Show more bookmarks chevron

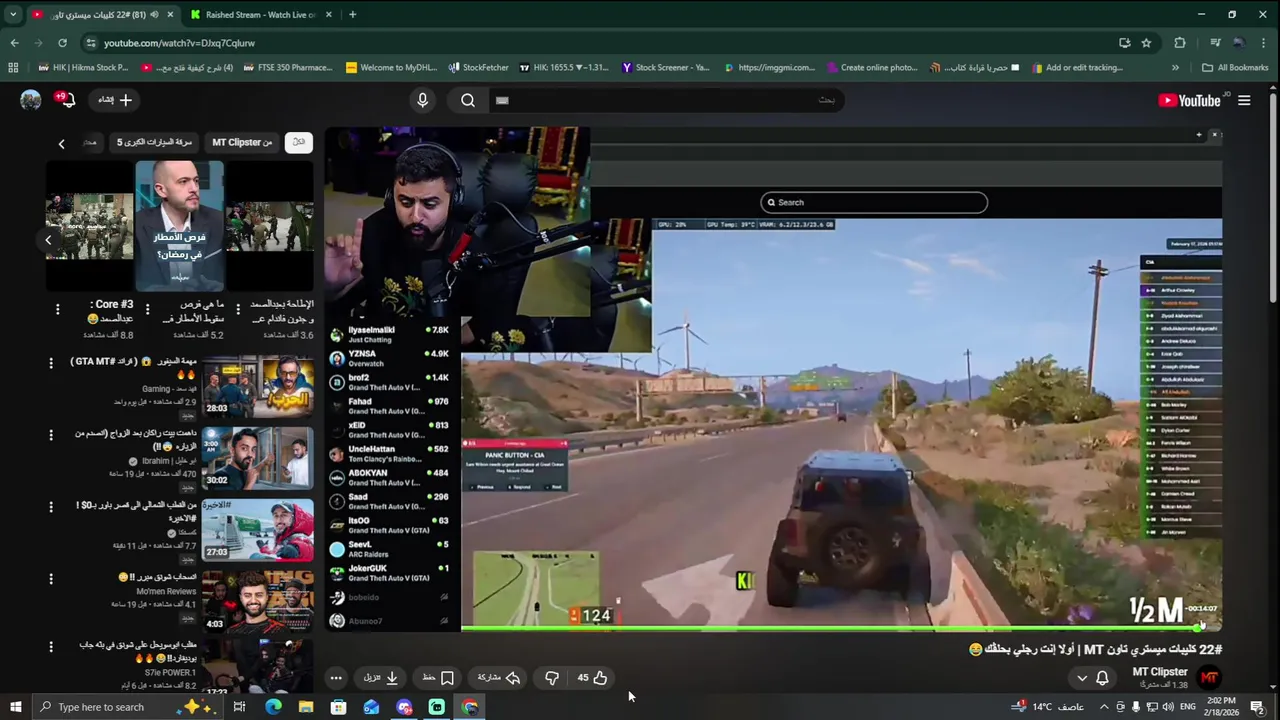pyautogui.click(x=1175, y=68)
